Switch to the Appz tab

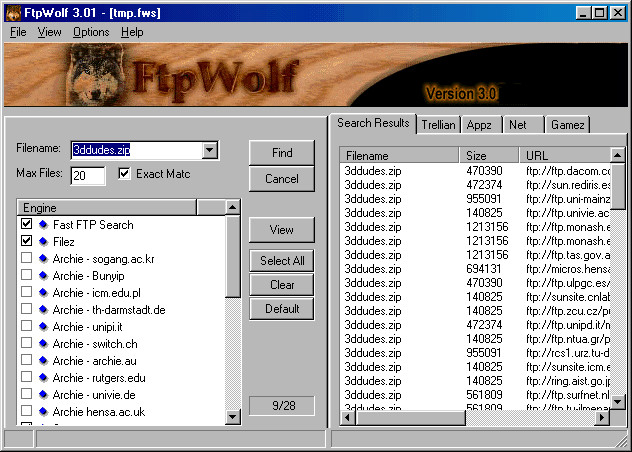(x=480, y=125)
